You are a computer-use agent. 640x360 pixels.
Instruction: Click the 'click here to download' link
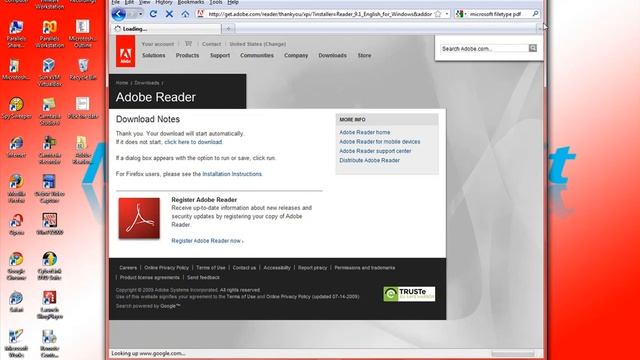[x=193, y=142]
